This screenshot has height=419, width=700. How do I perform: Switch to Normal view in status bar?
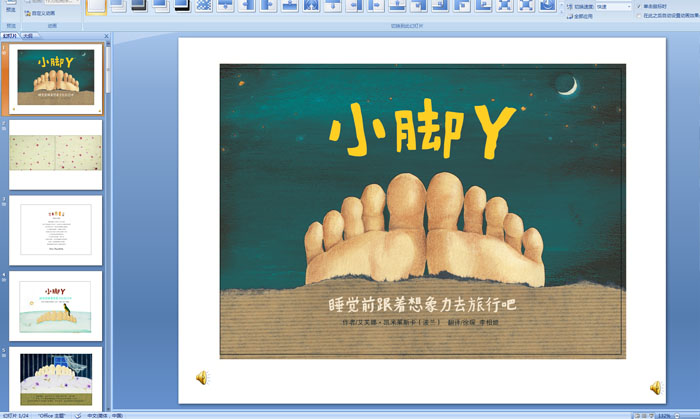637,415
